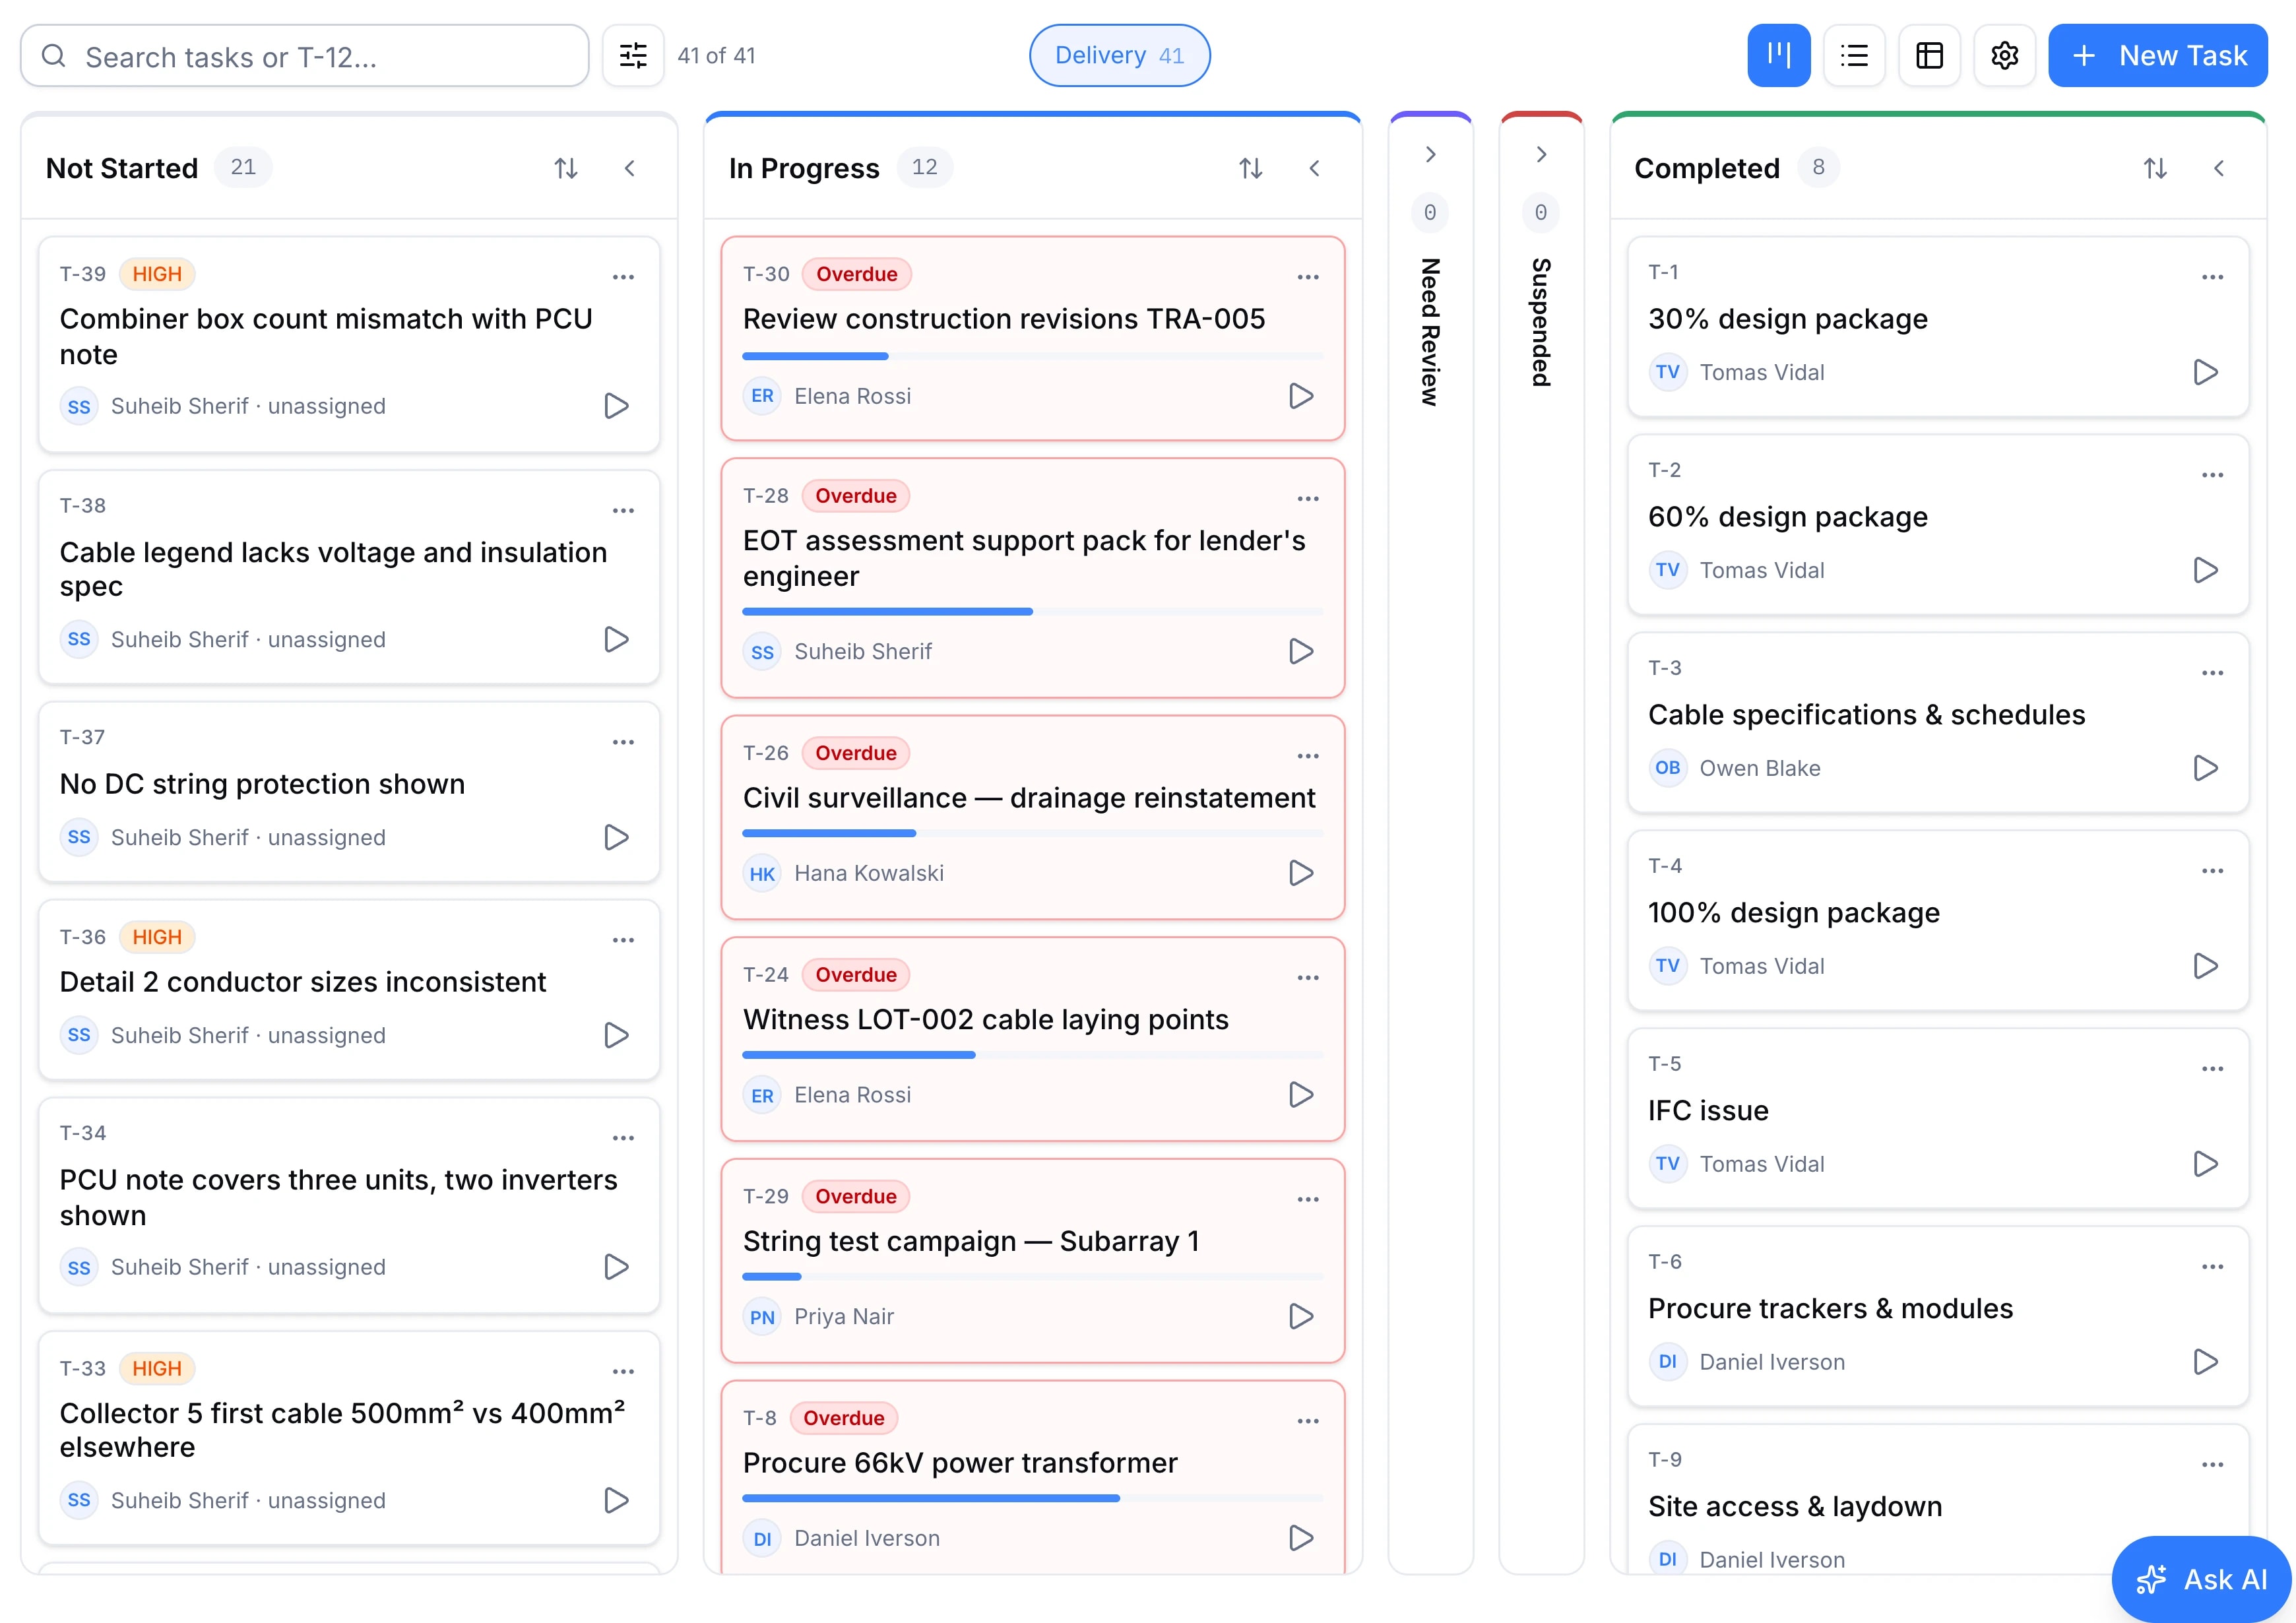Image resolution: width=2296 pixels, height=1623 pixels.
Task: Open more options on task T-39
Action: (623, 277)
